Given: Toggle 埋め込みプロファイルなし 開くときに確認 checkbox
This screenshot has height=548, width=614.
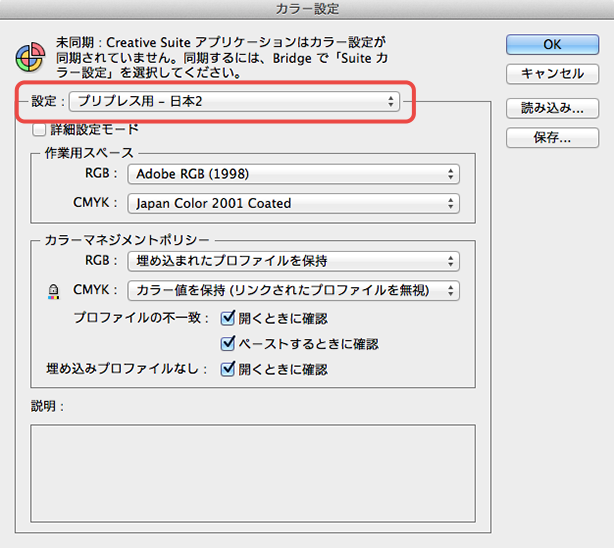Looking at the screenshot, I should [x=228, y=369].
